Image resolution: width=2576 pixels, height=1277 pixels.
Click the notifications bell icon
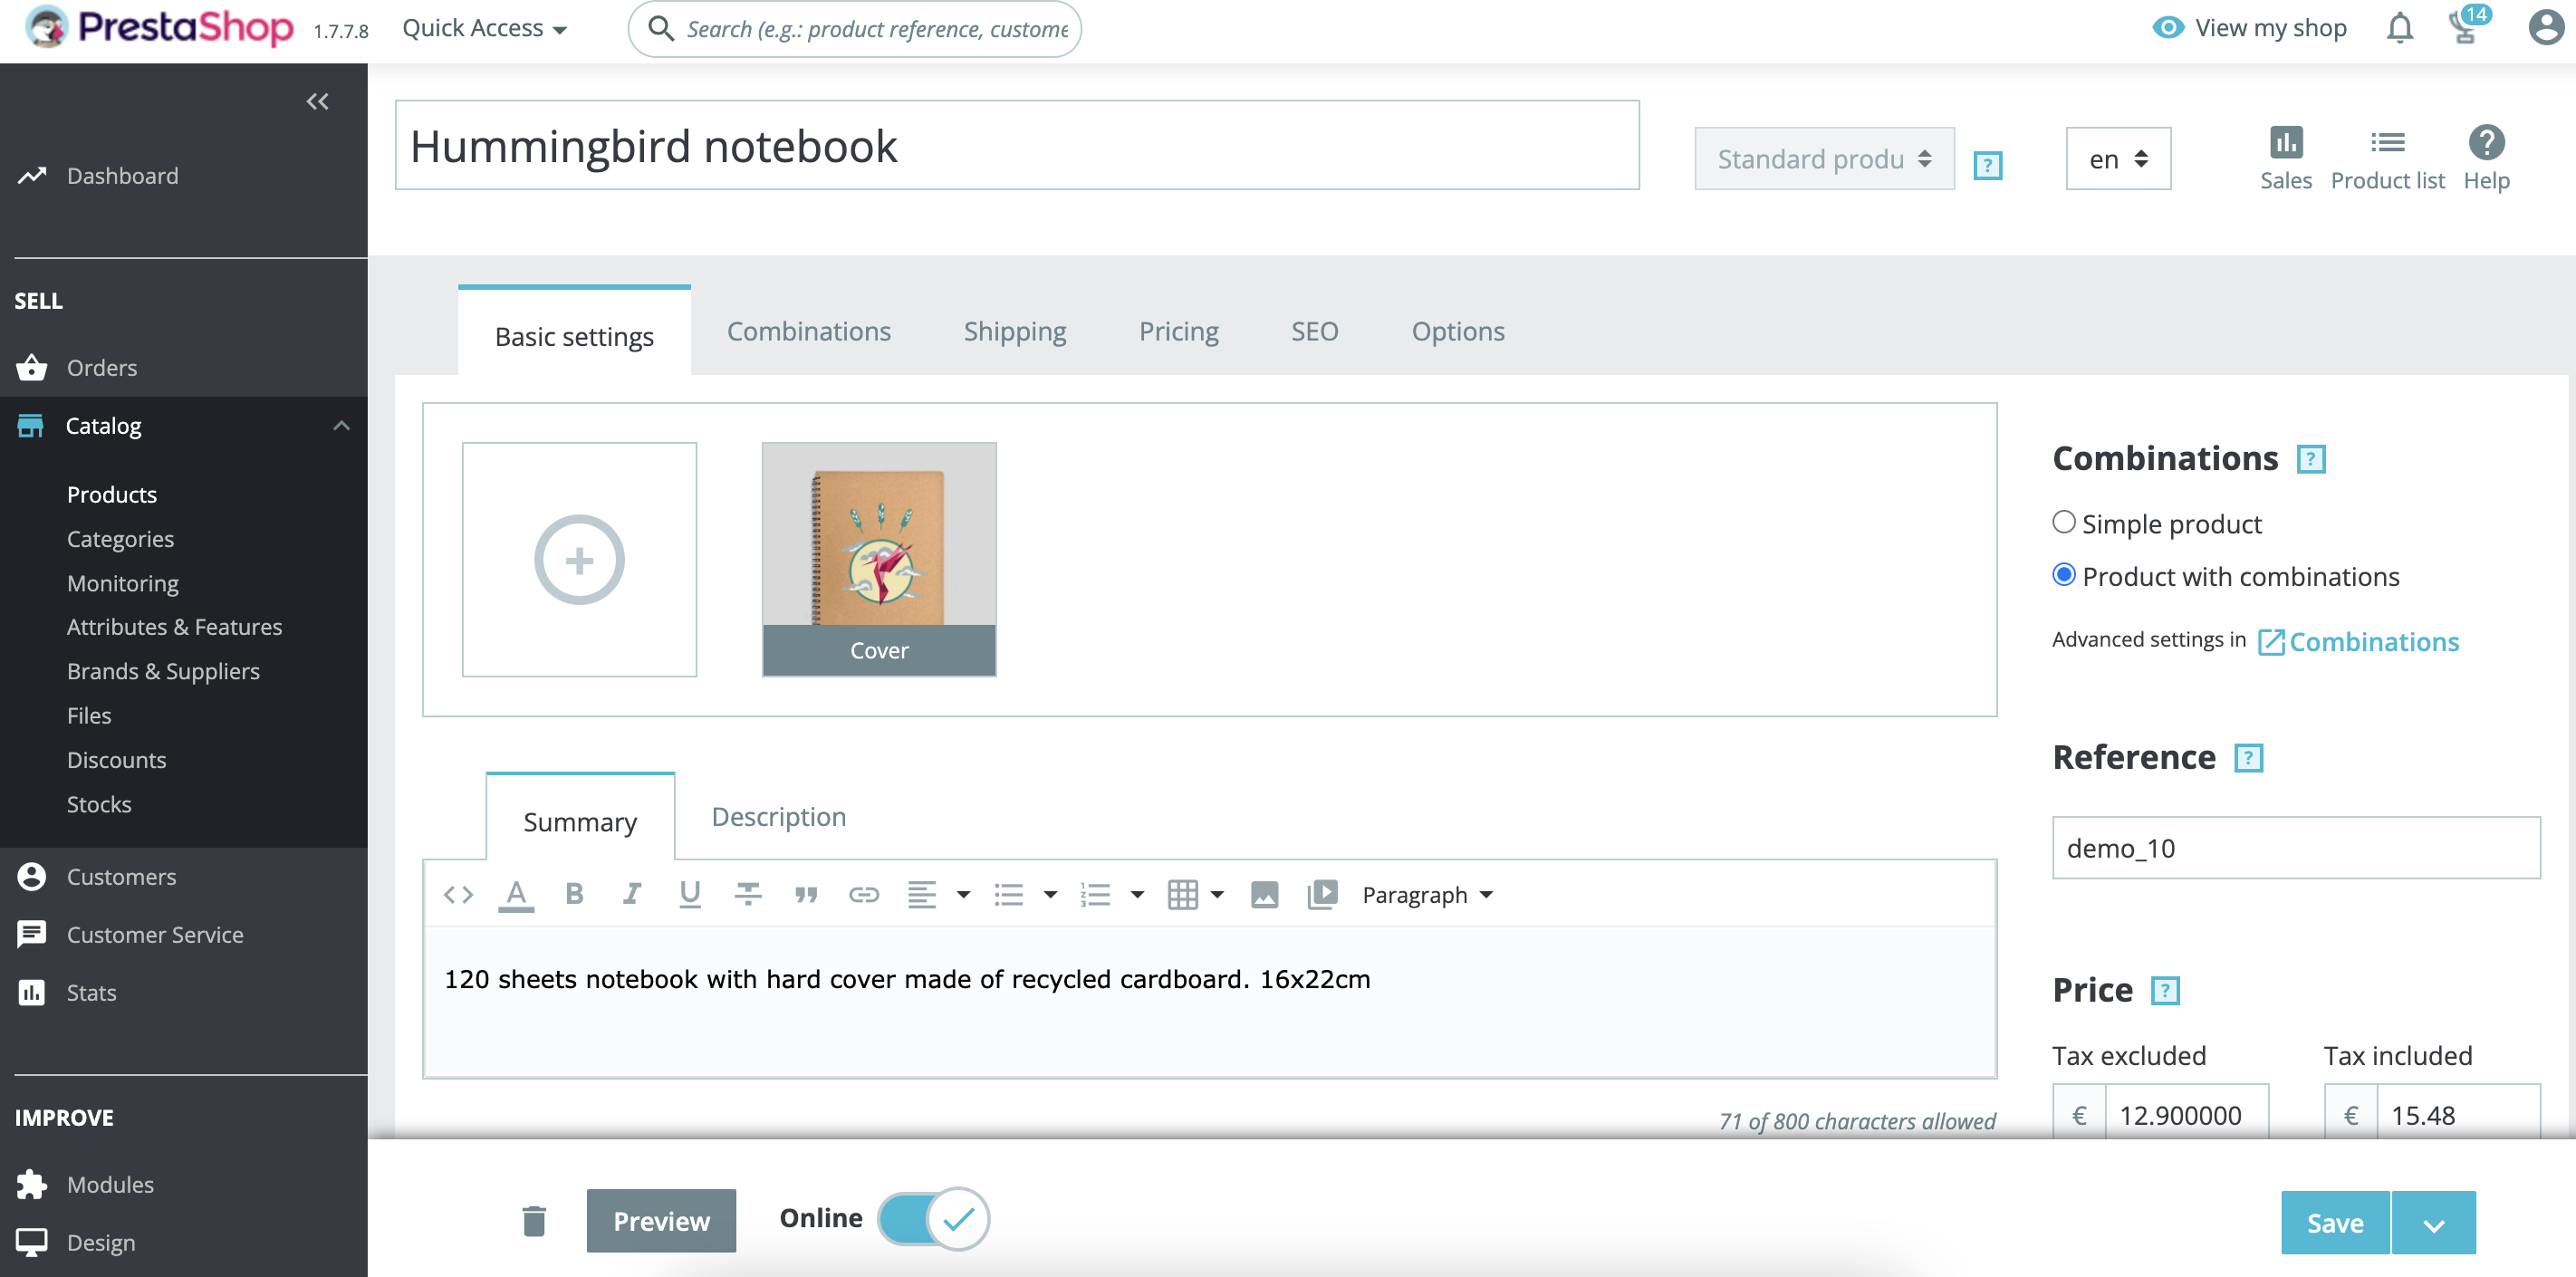[2399, 27]
